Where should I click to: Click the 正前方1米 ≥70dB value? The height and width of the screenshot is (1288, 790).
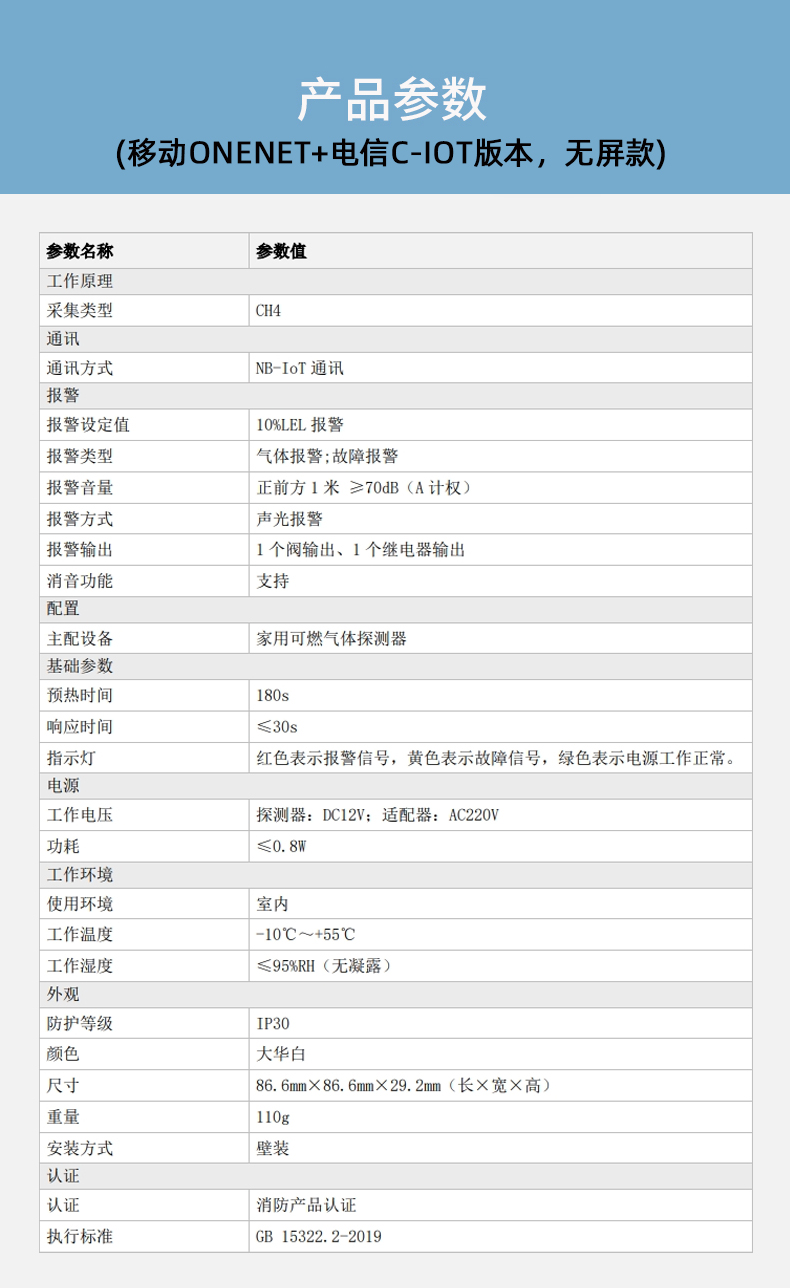click(x=364, y=488)
